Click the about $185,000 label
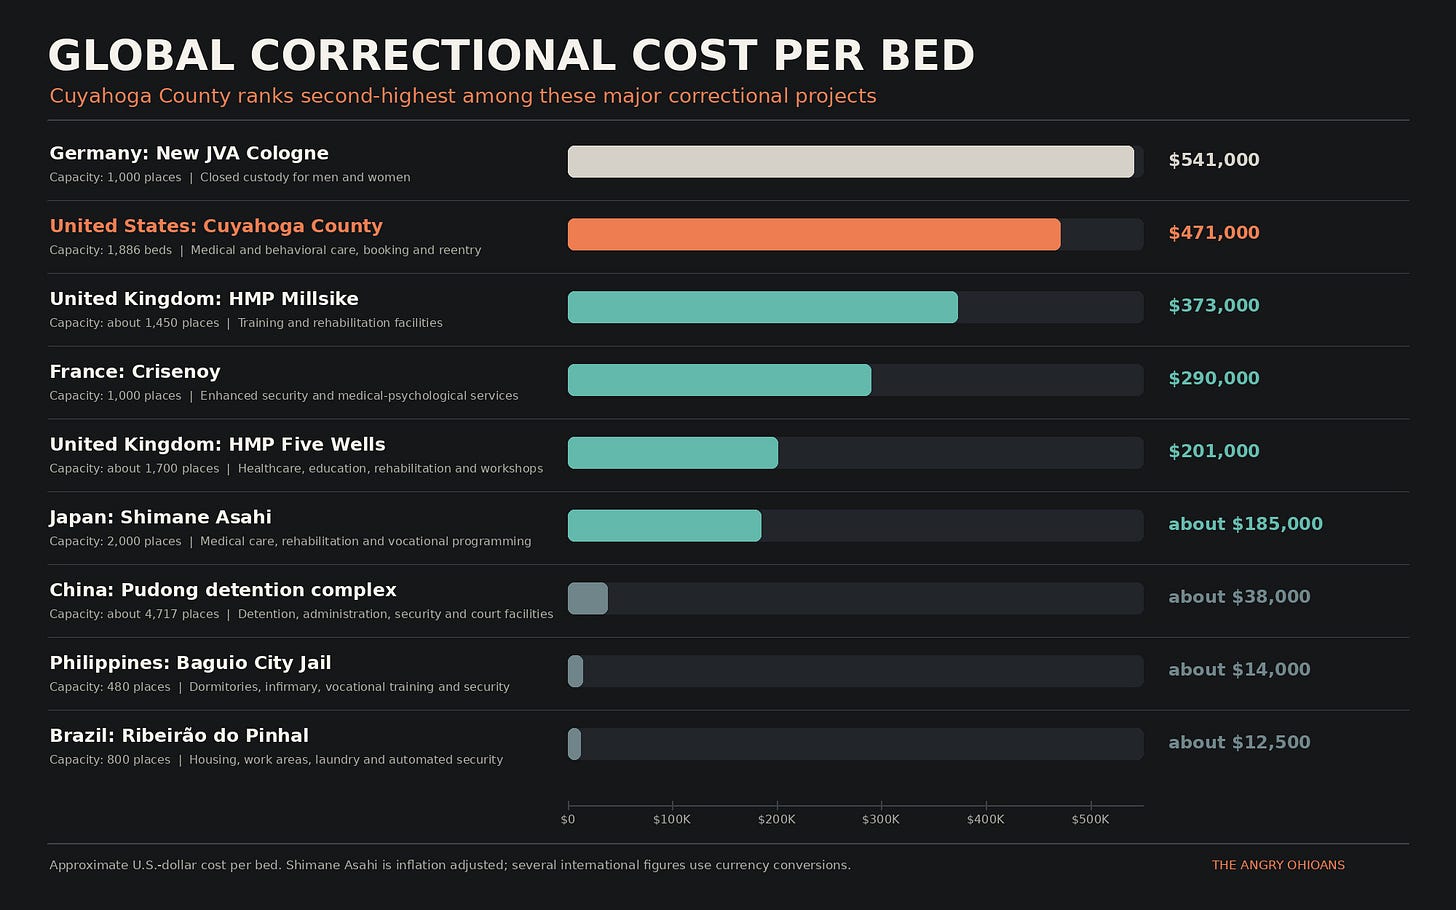Screen dimensions: 1456x910 [1245, 524]
